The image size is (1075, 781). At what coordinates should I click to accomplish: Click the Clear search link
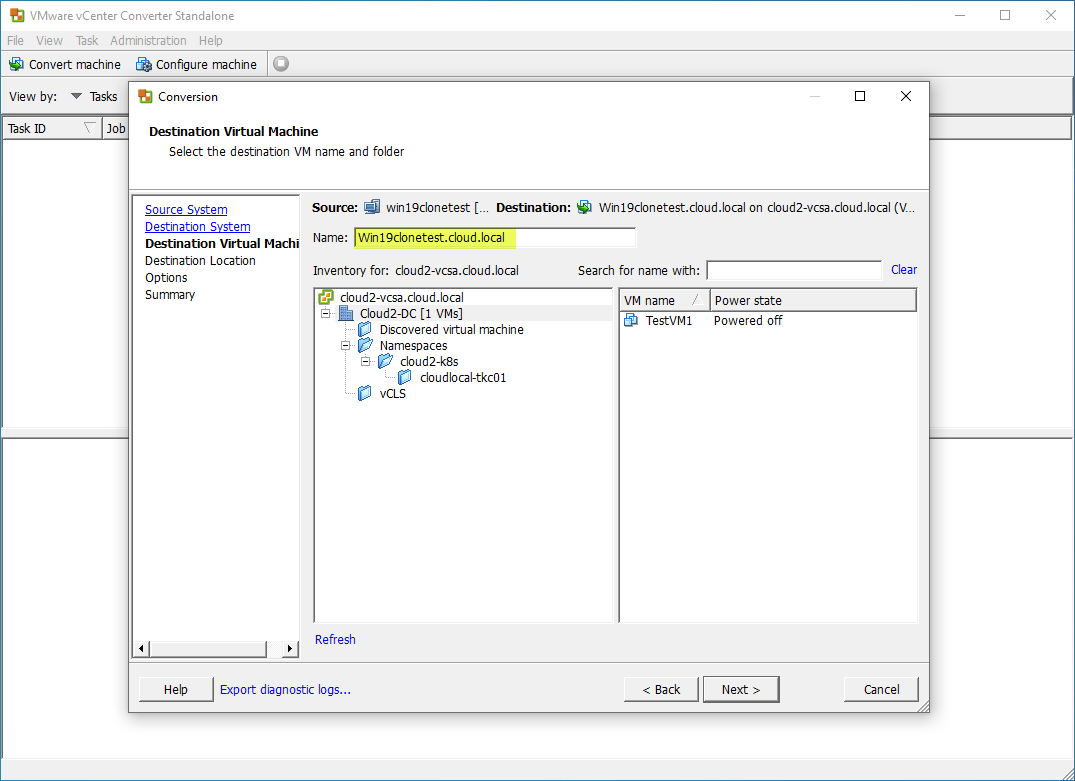tap(904, 269)
